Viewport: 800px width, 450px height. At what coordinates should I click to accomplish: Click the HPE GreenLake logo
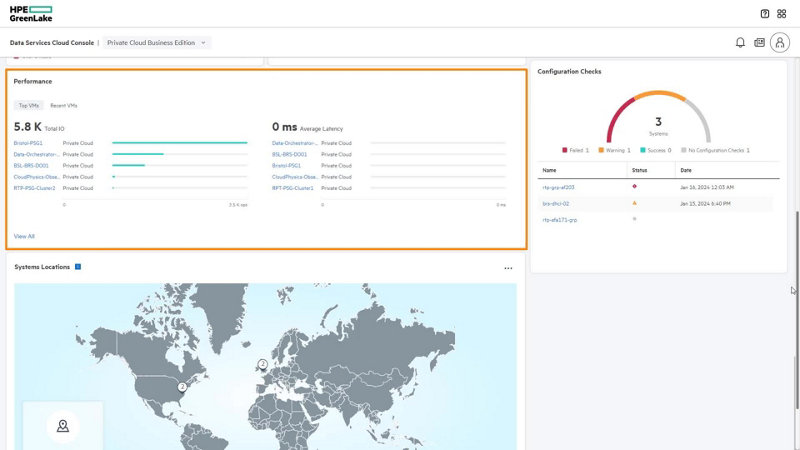click(x=31, y=14)
